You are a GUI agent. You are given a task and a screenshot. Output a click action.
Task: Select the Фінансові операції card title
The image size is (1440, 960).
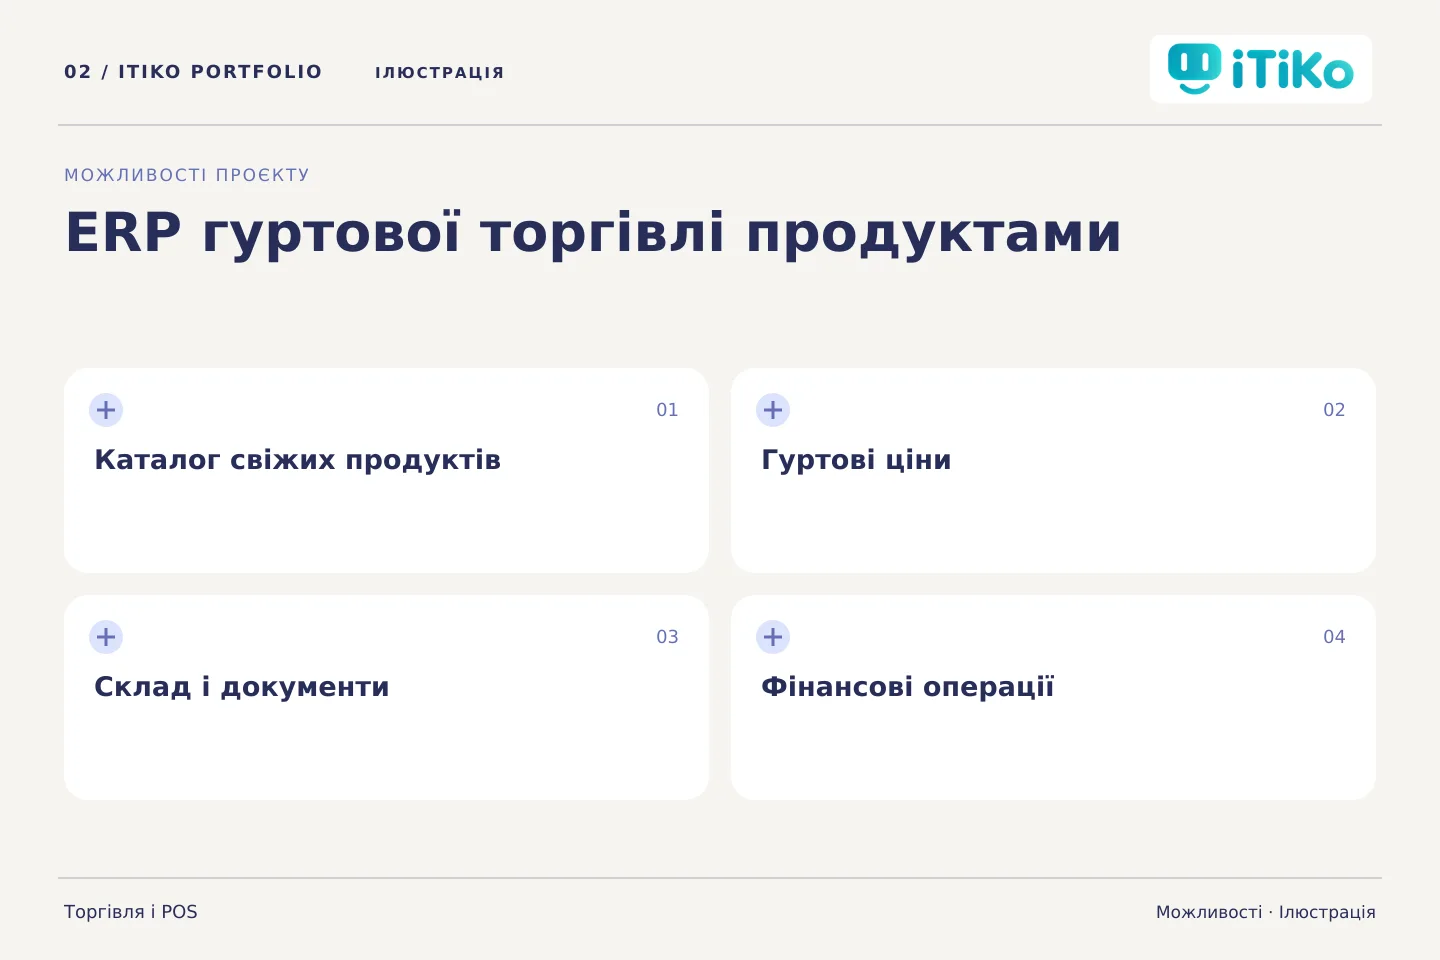coord(907,687)
